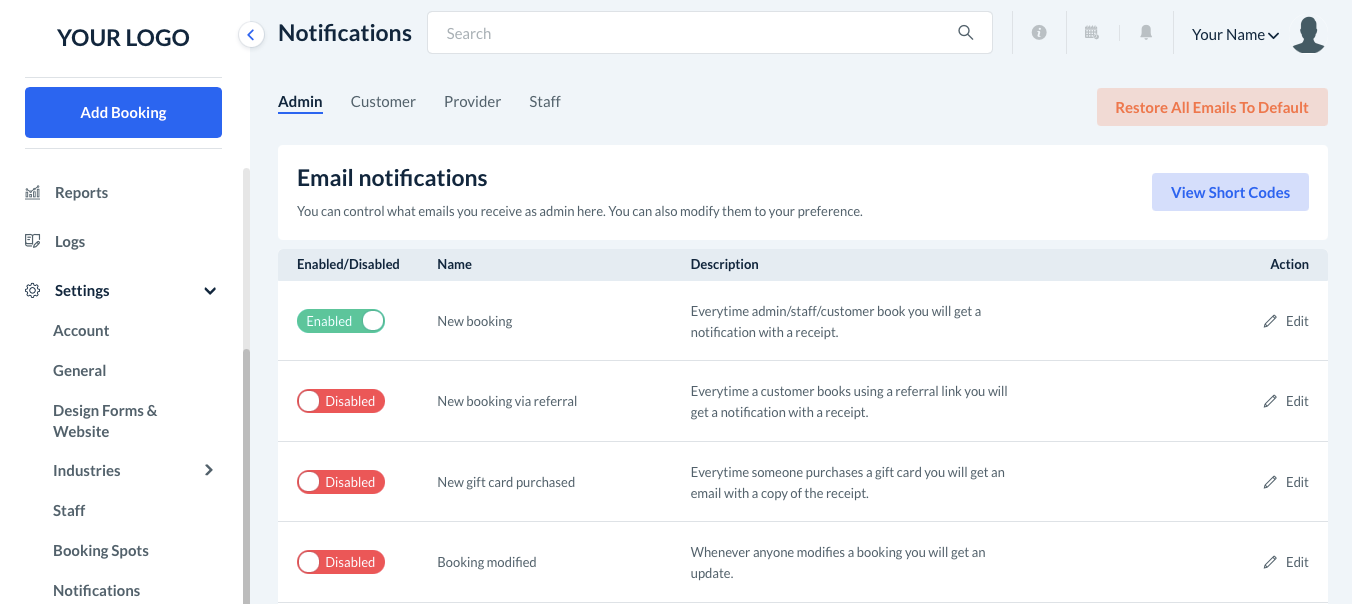This screenshot has width=1352, height=604.
Task: Click into the Search input field
Action: [x=690, y=33]
